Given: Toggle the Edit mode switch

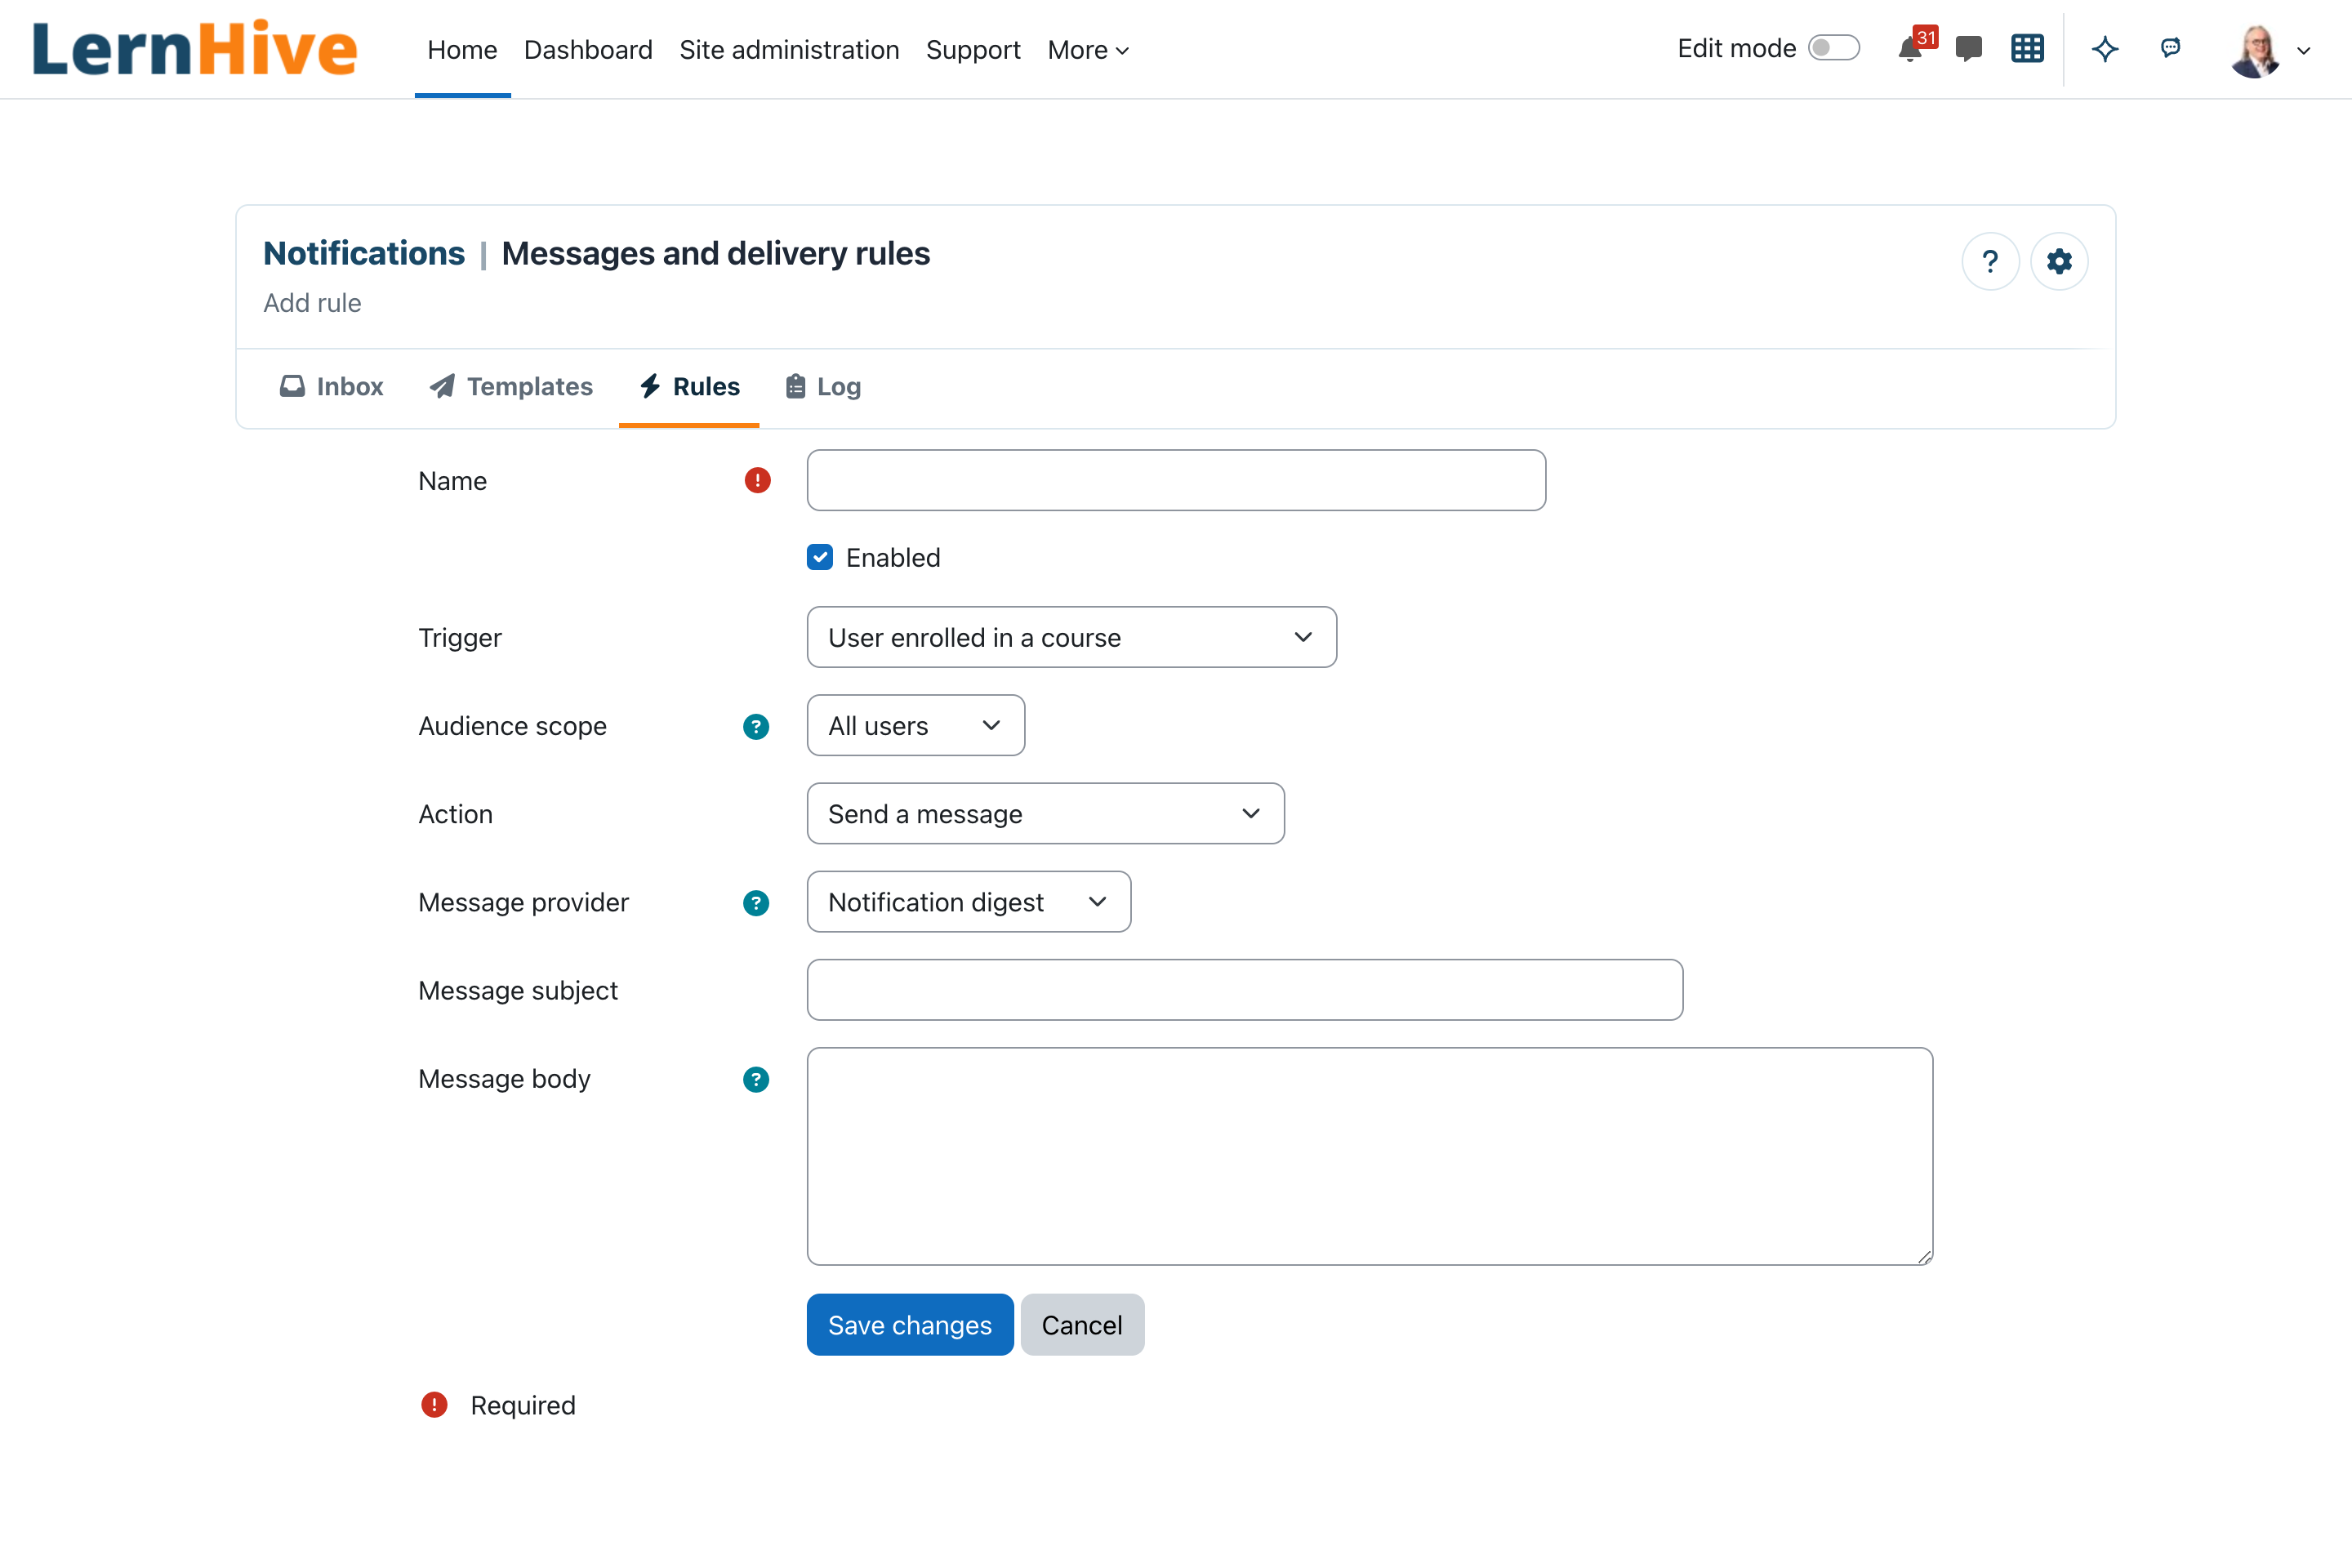Looking at the screenshot, I should click(x=1834, y=48).
